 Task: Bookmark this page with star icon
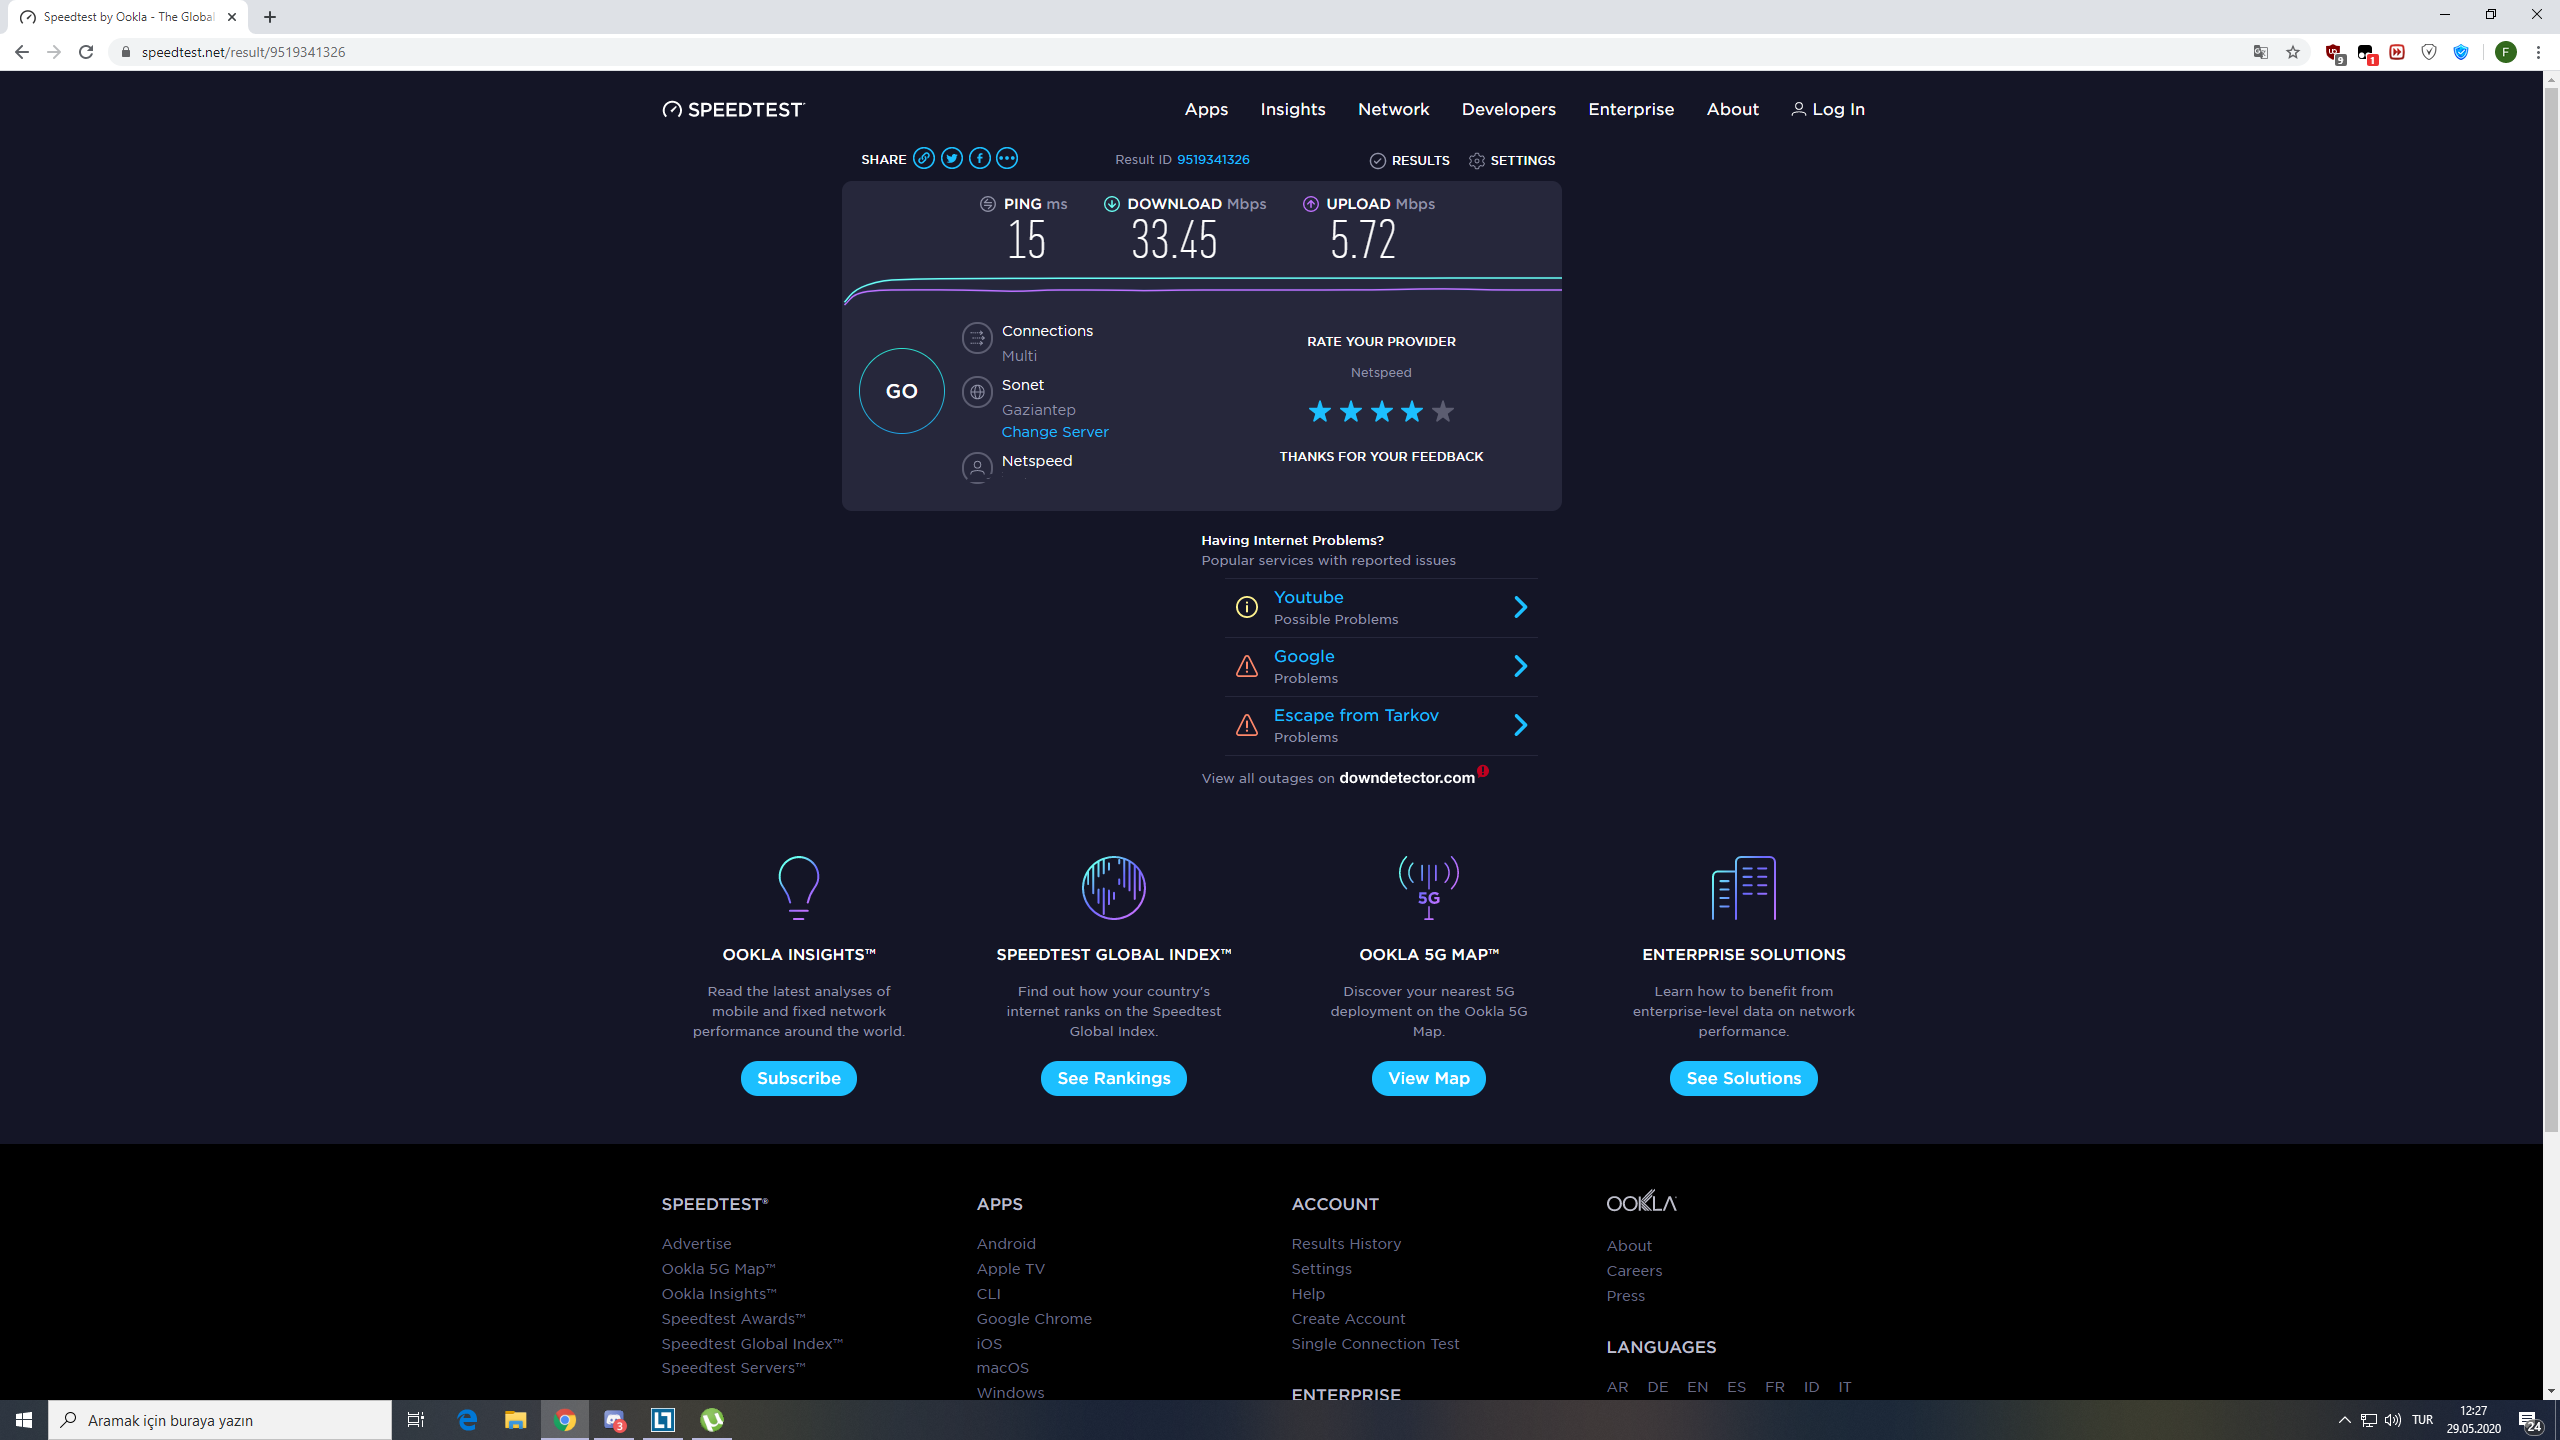tap(2293, 52)
